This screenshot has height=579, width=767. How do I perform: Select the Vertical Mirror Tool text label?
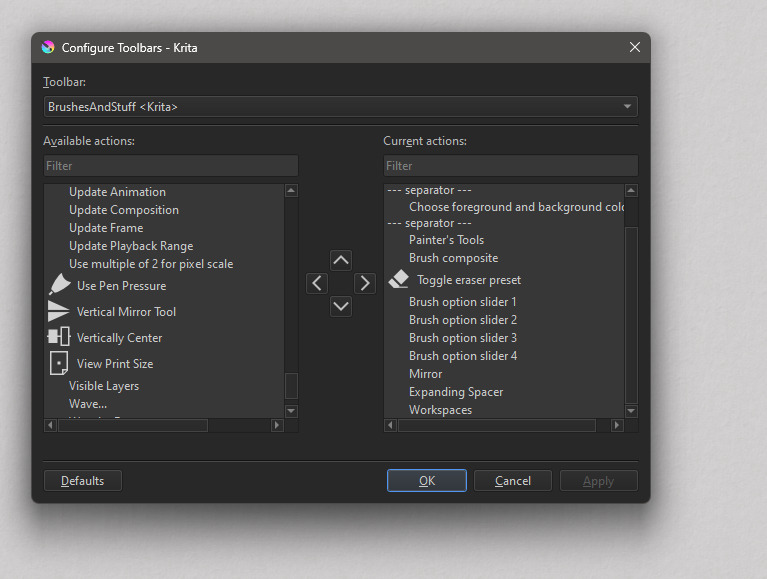pos(126,312)
